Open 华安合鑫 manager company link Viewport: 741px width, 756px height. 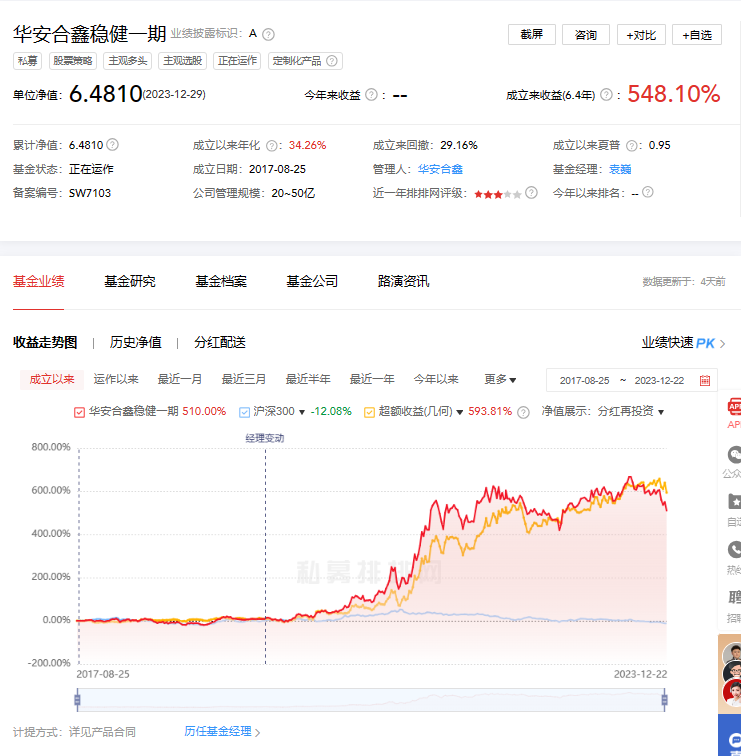pos(440,169)
